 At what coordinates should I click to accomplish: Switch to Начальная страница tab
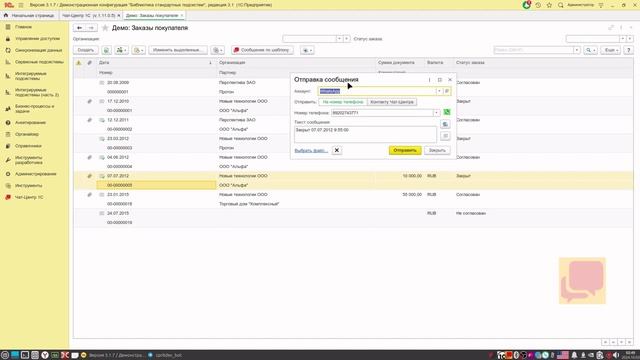coord(29,15)
